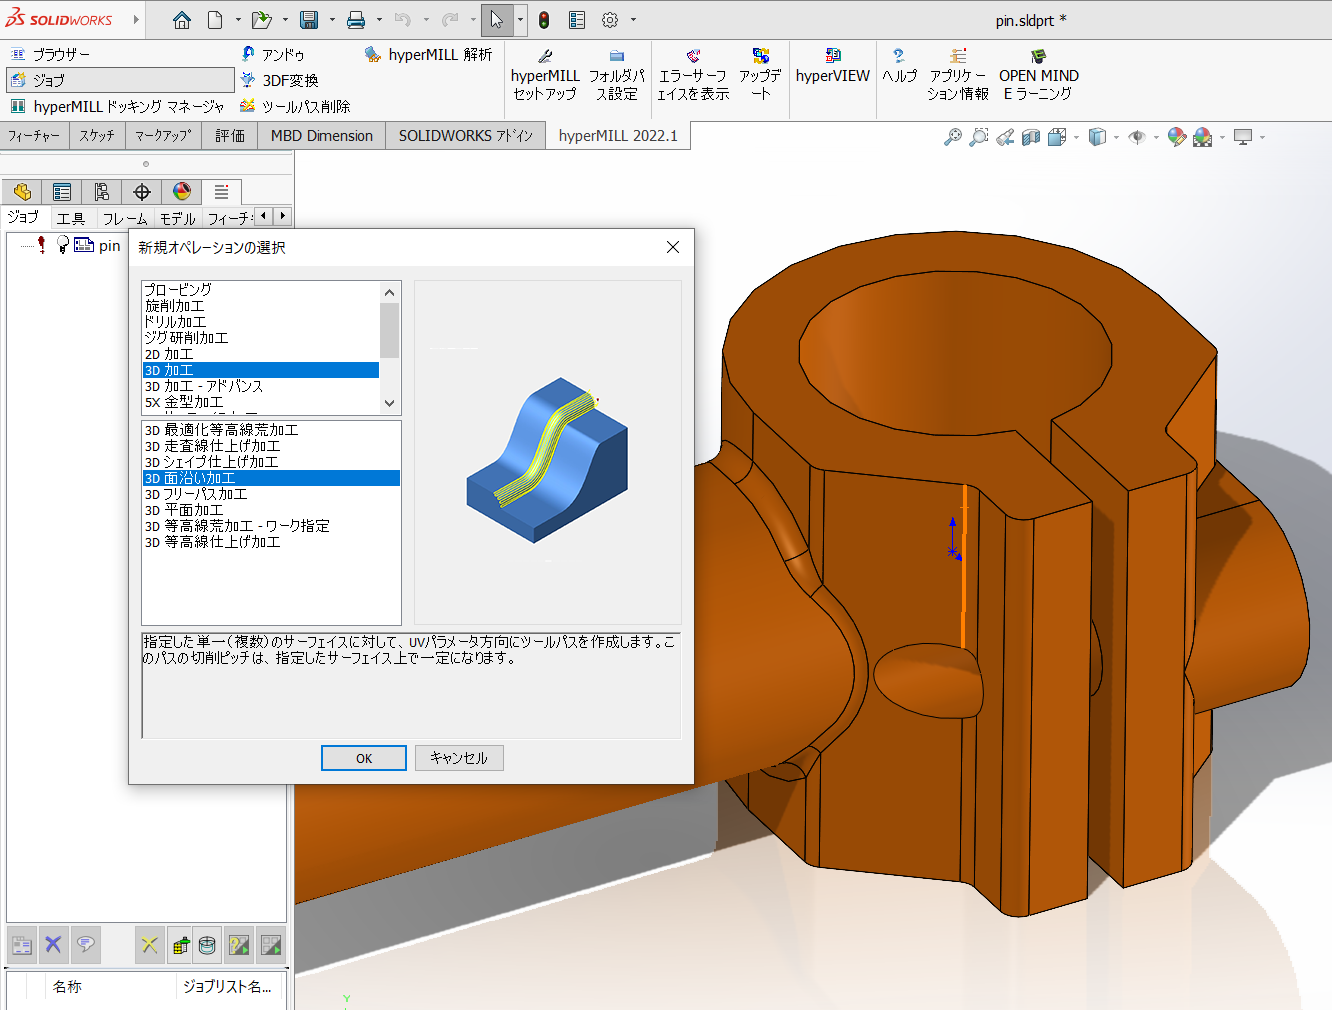Click the hyperMILL ドッキング マネージャ command
Image resolution: width=1332 pixels, height=1010 pixels.
click(117, 106)
